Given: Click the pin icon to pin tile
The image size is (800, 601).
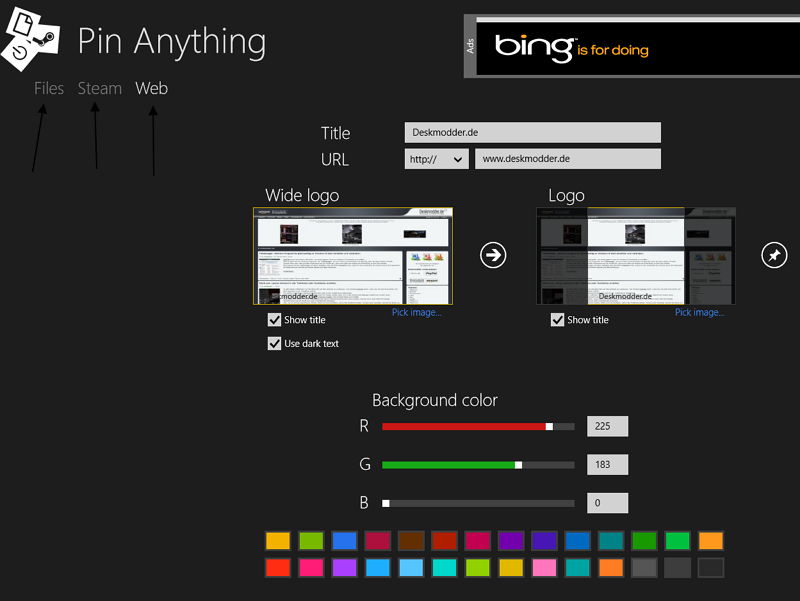Looking at the screenshot, I should click(773, 255).
